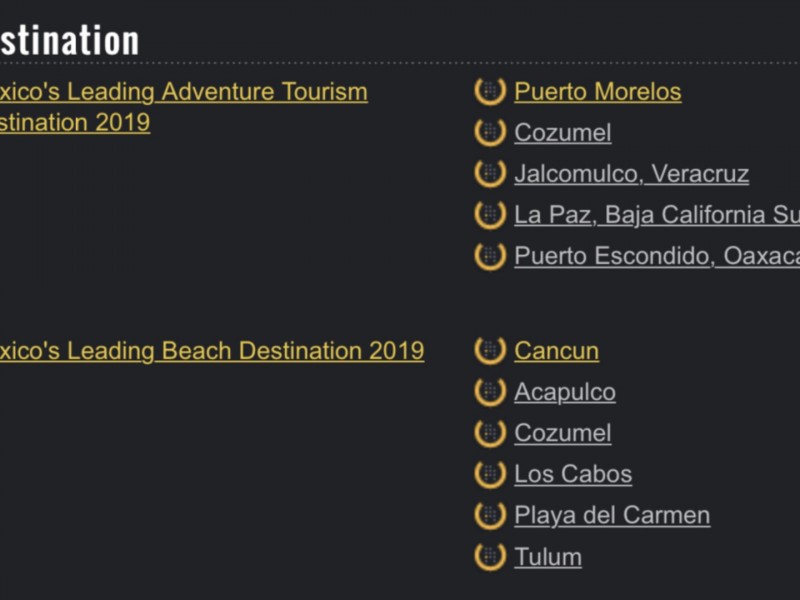The image size is (800, 600).
Task: Open Mexico's Leading Adventure Tourism Destination 2019
Action: pos(184,107)
